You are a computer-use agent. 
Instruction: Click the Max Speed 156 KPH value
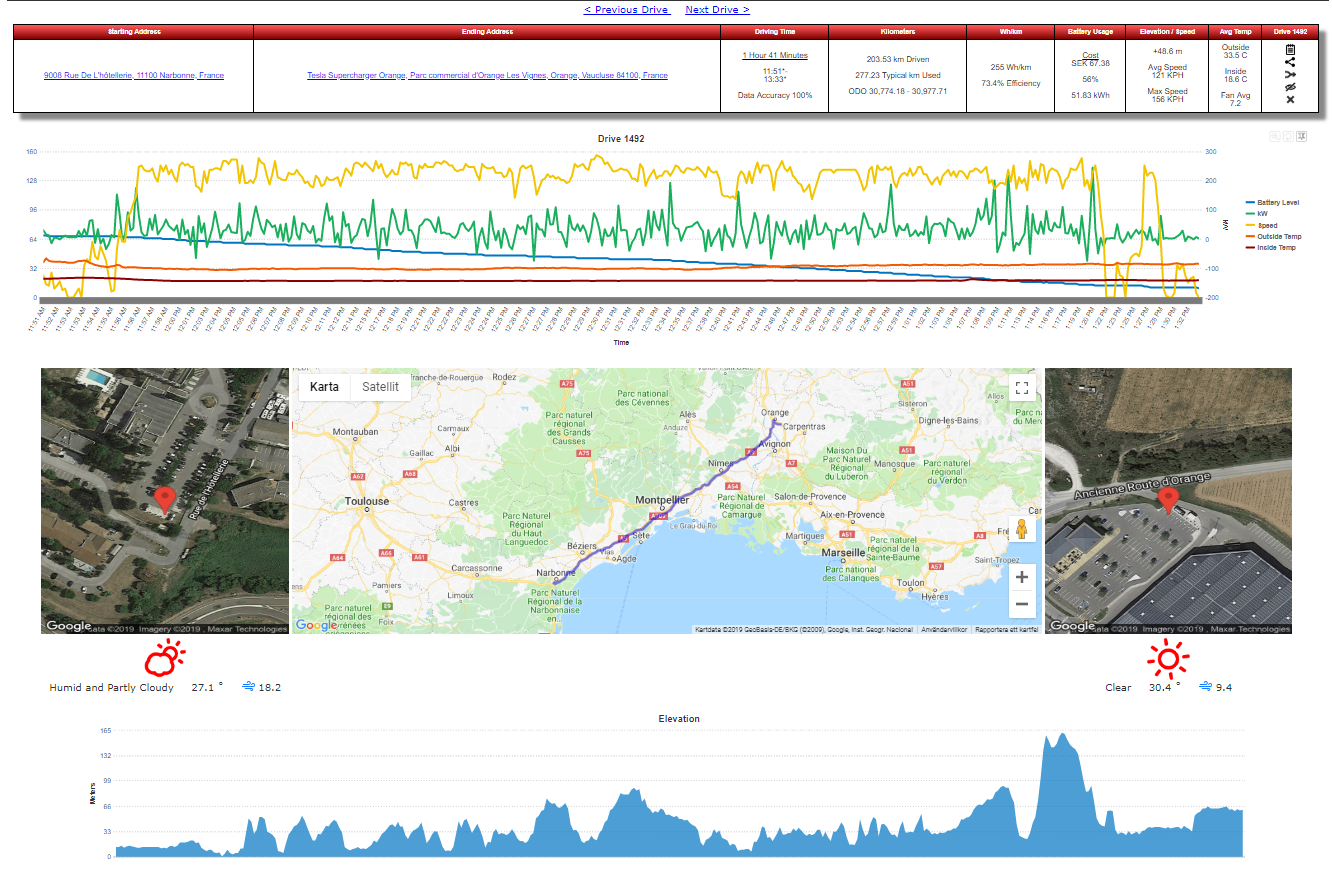pos(1167,95)
